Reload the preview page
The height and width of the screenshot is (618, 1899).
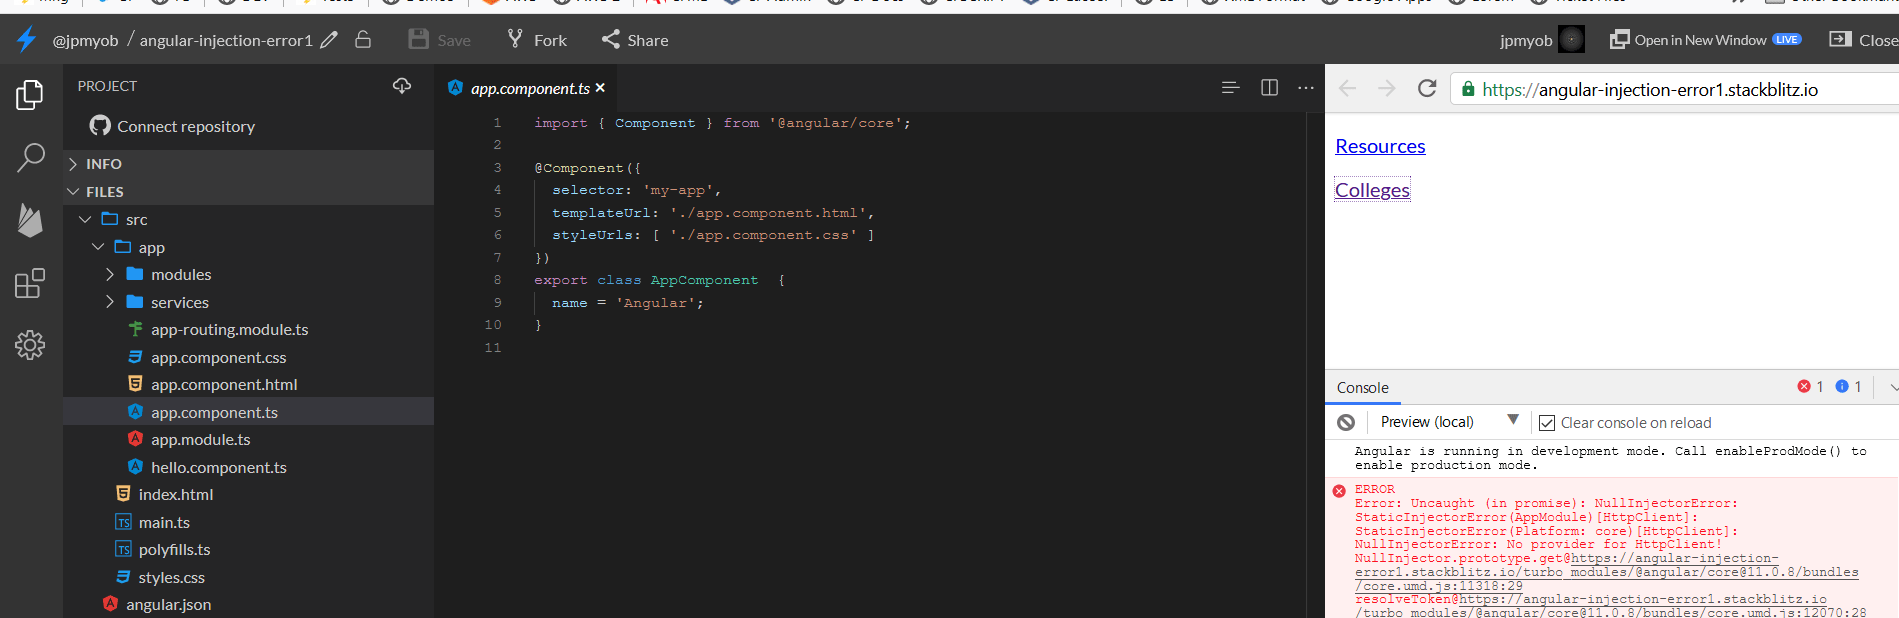click(1427, 88)
